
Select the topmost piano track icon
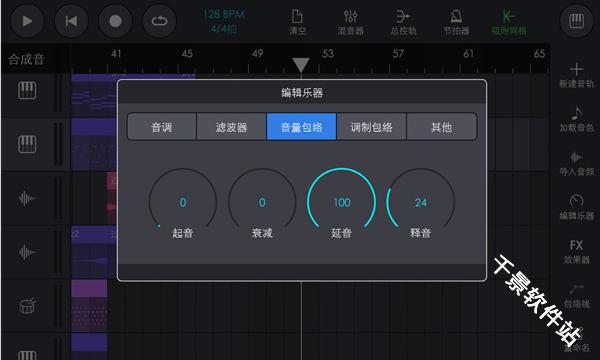tap(27, 91)
